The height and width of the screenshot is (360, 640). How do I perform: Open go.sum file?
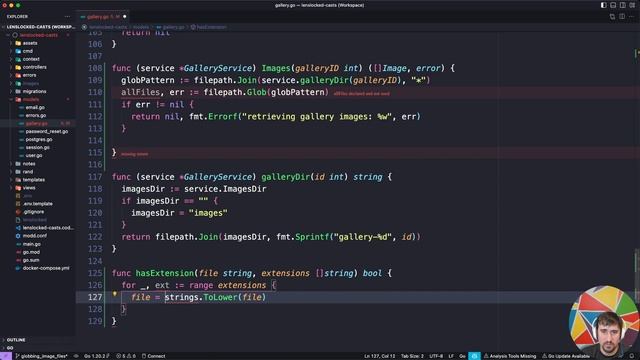31,260
